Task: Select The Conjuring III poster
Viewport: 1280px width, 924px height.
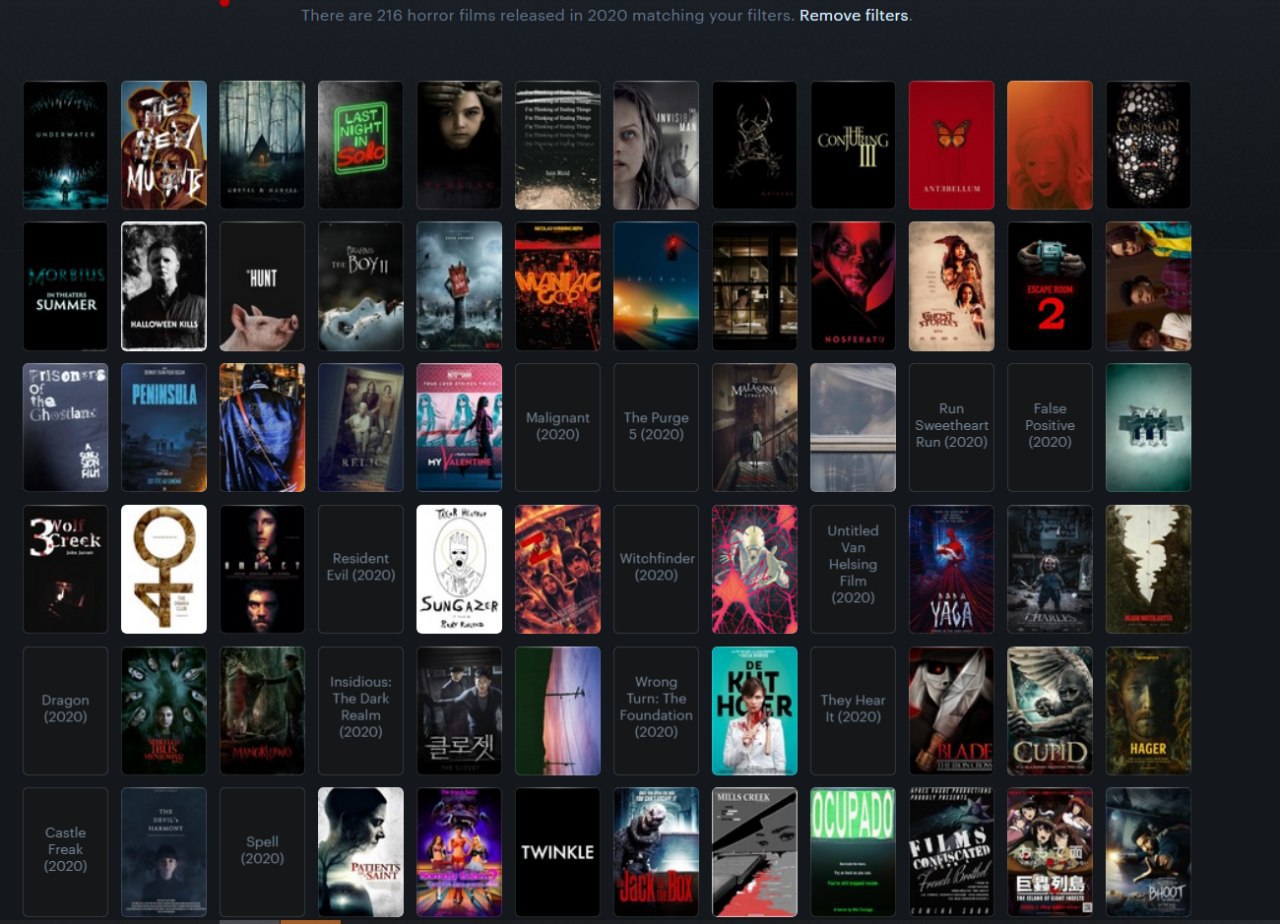Action: (x=853, y=145)
